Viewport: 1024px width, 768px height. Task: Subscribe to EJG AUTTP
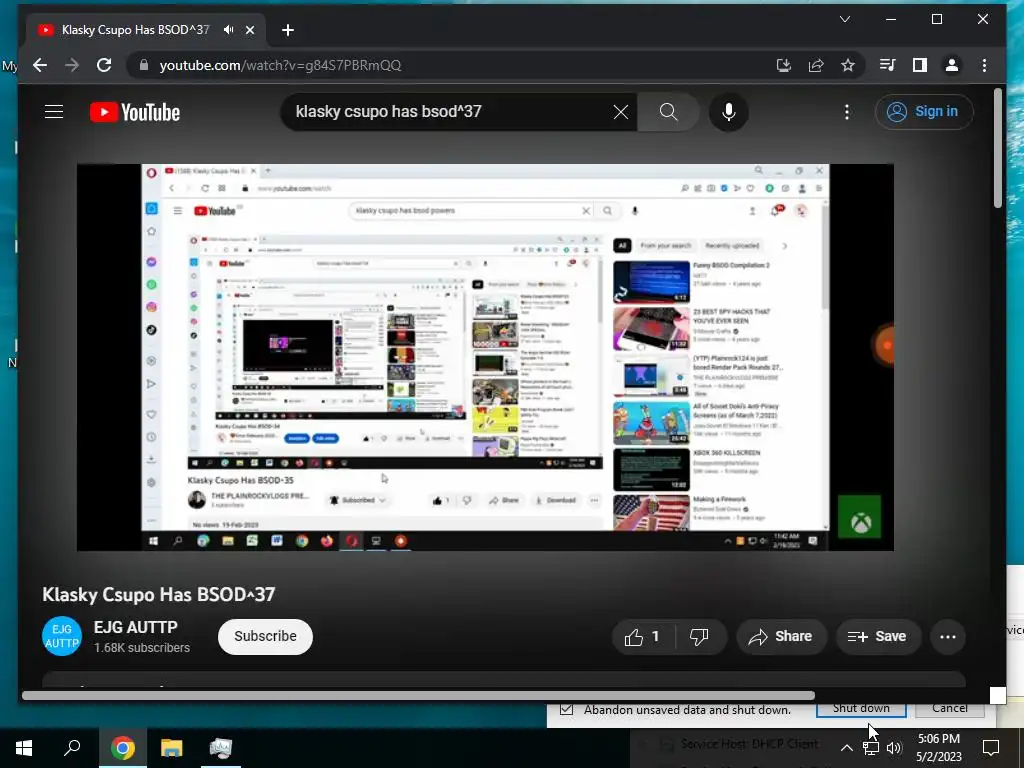click(x=265, y=637)
